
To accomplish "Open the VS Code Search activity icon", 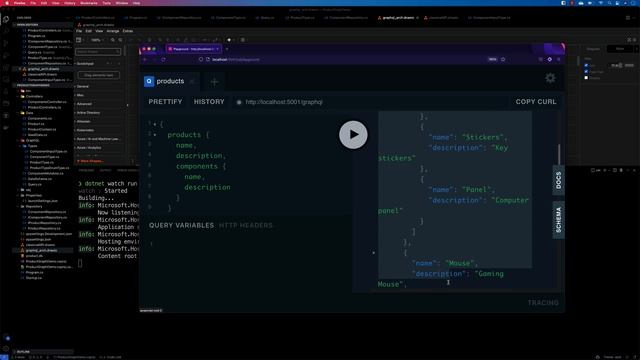I will click(x=6, y=31).
